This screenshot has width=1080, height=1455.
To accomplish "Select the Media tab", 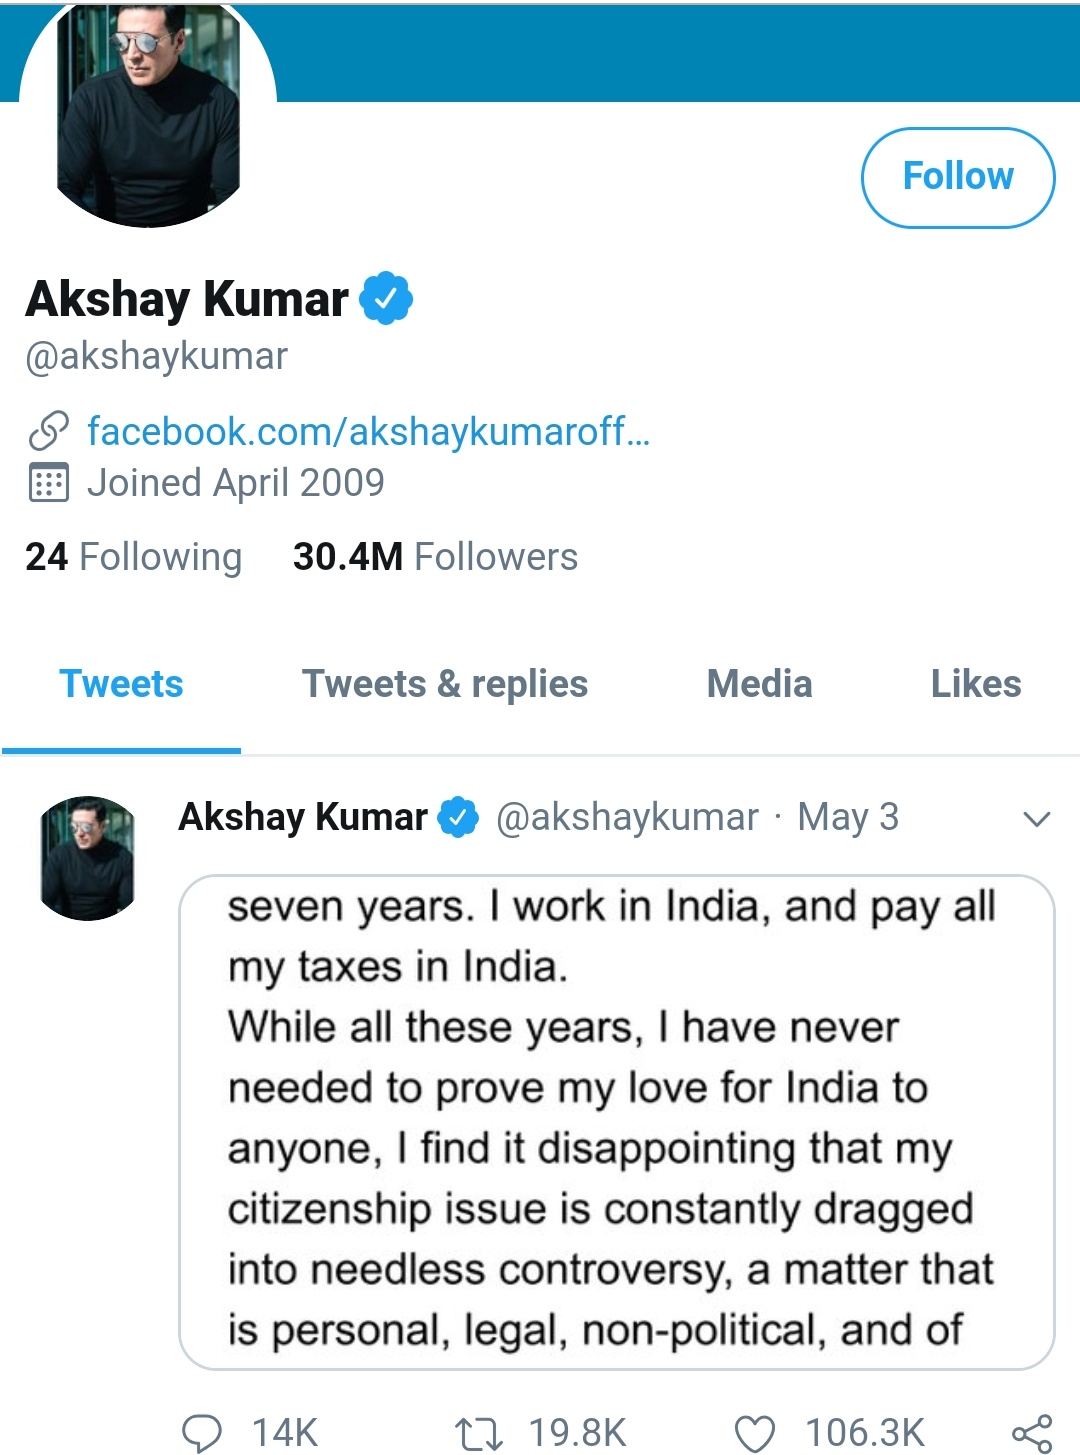I will pyautogui.click(x=759, y=684).
